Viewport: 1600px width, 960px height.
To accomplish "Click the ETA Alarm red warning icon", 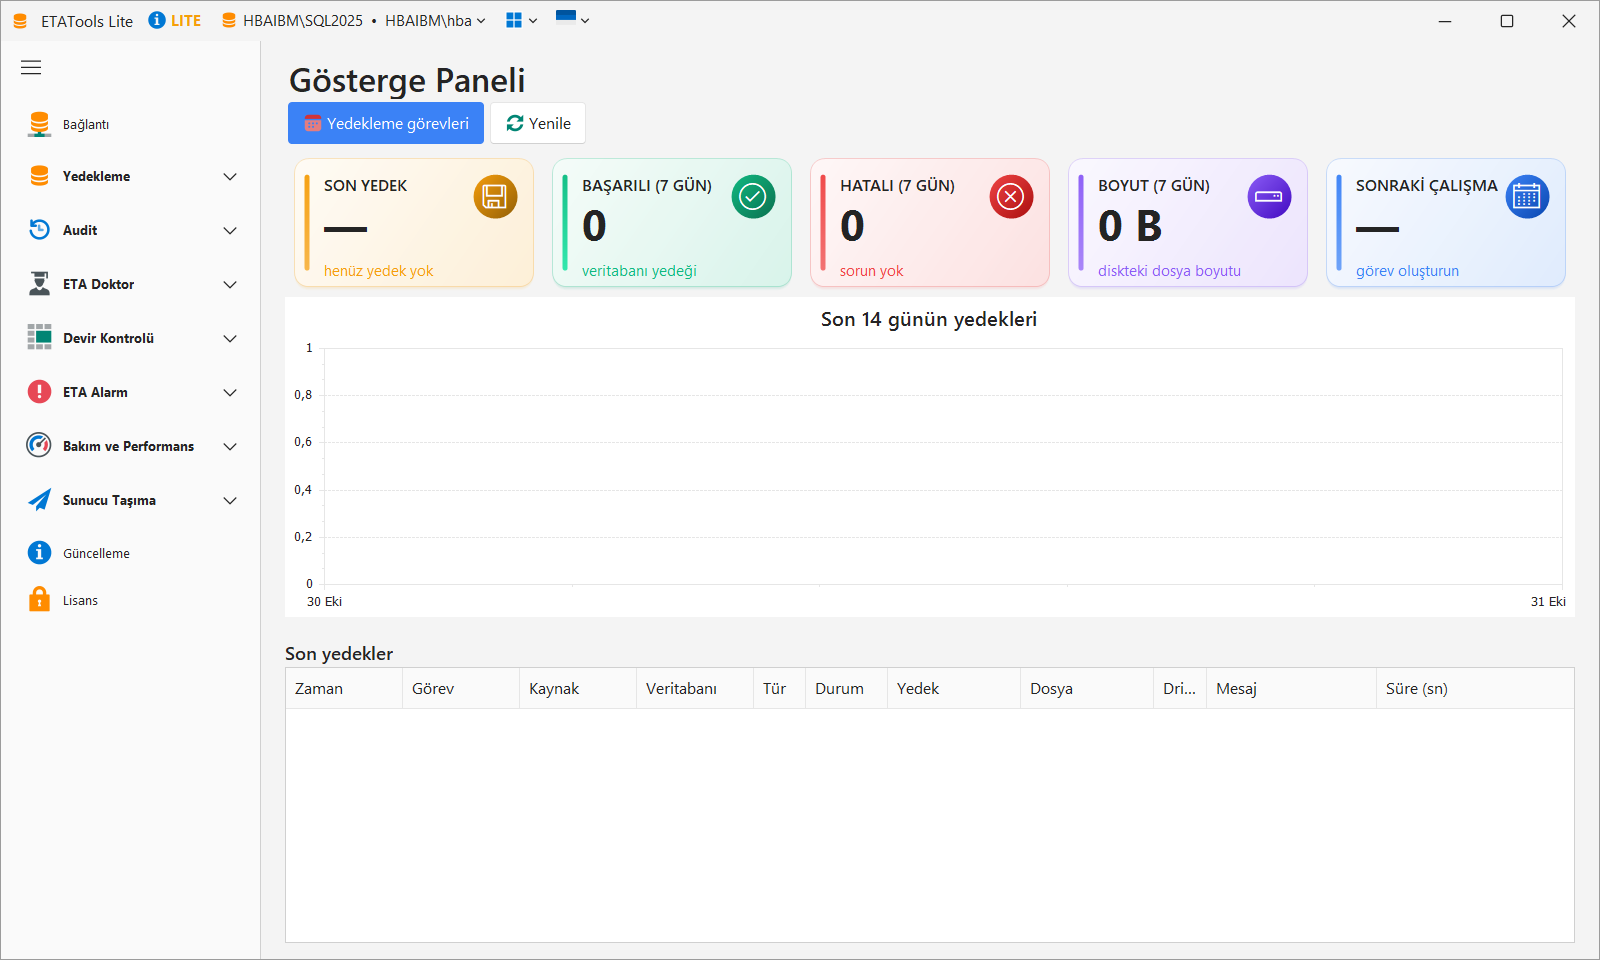I will pyautogui.click(x=39, y=391).
